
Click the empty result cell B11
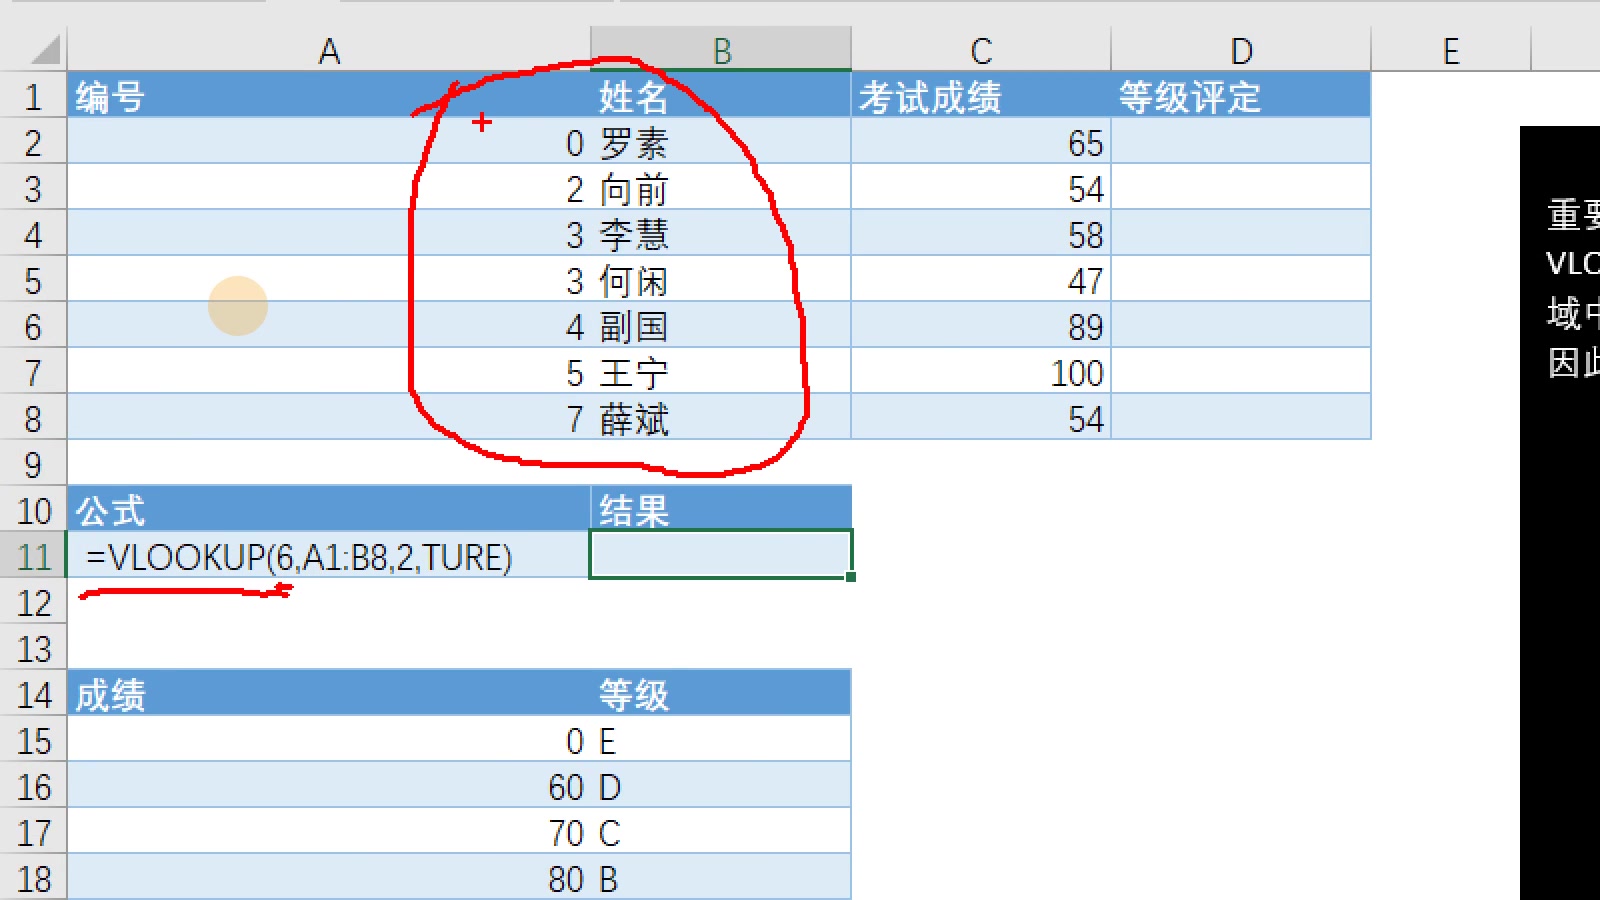721,555
